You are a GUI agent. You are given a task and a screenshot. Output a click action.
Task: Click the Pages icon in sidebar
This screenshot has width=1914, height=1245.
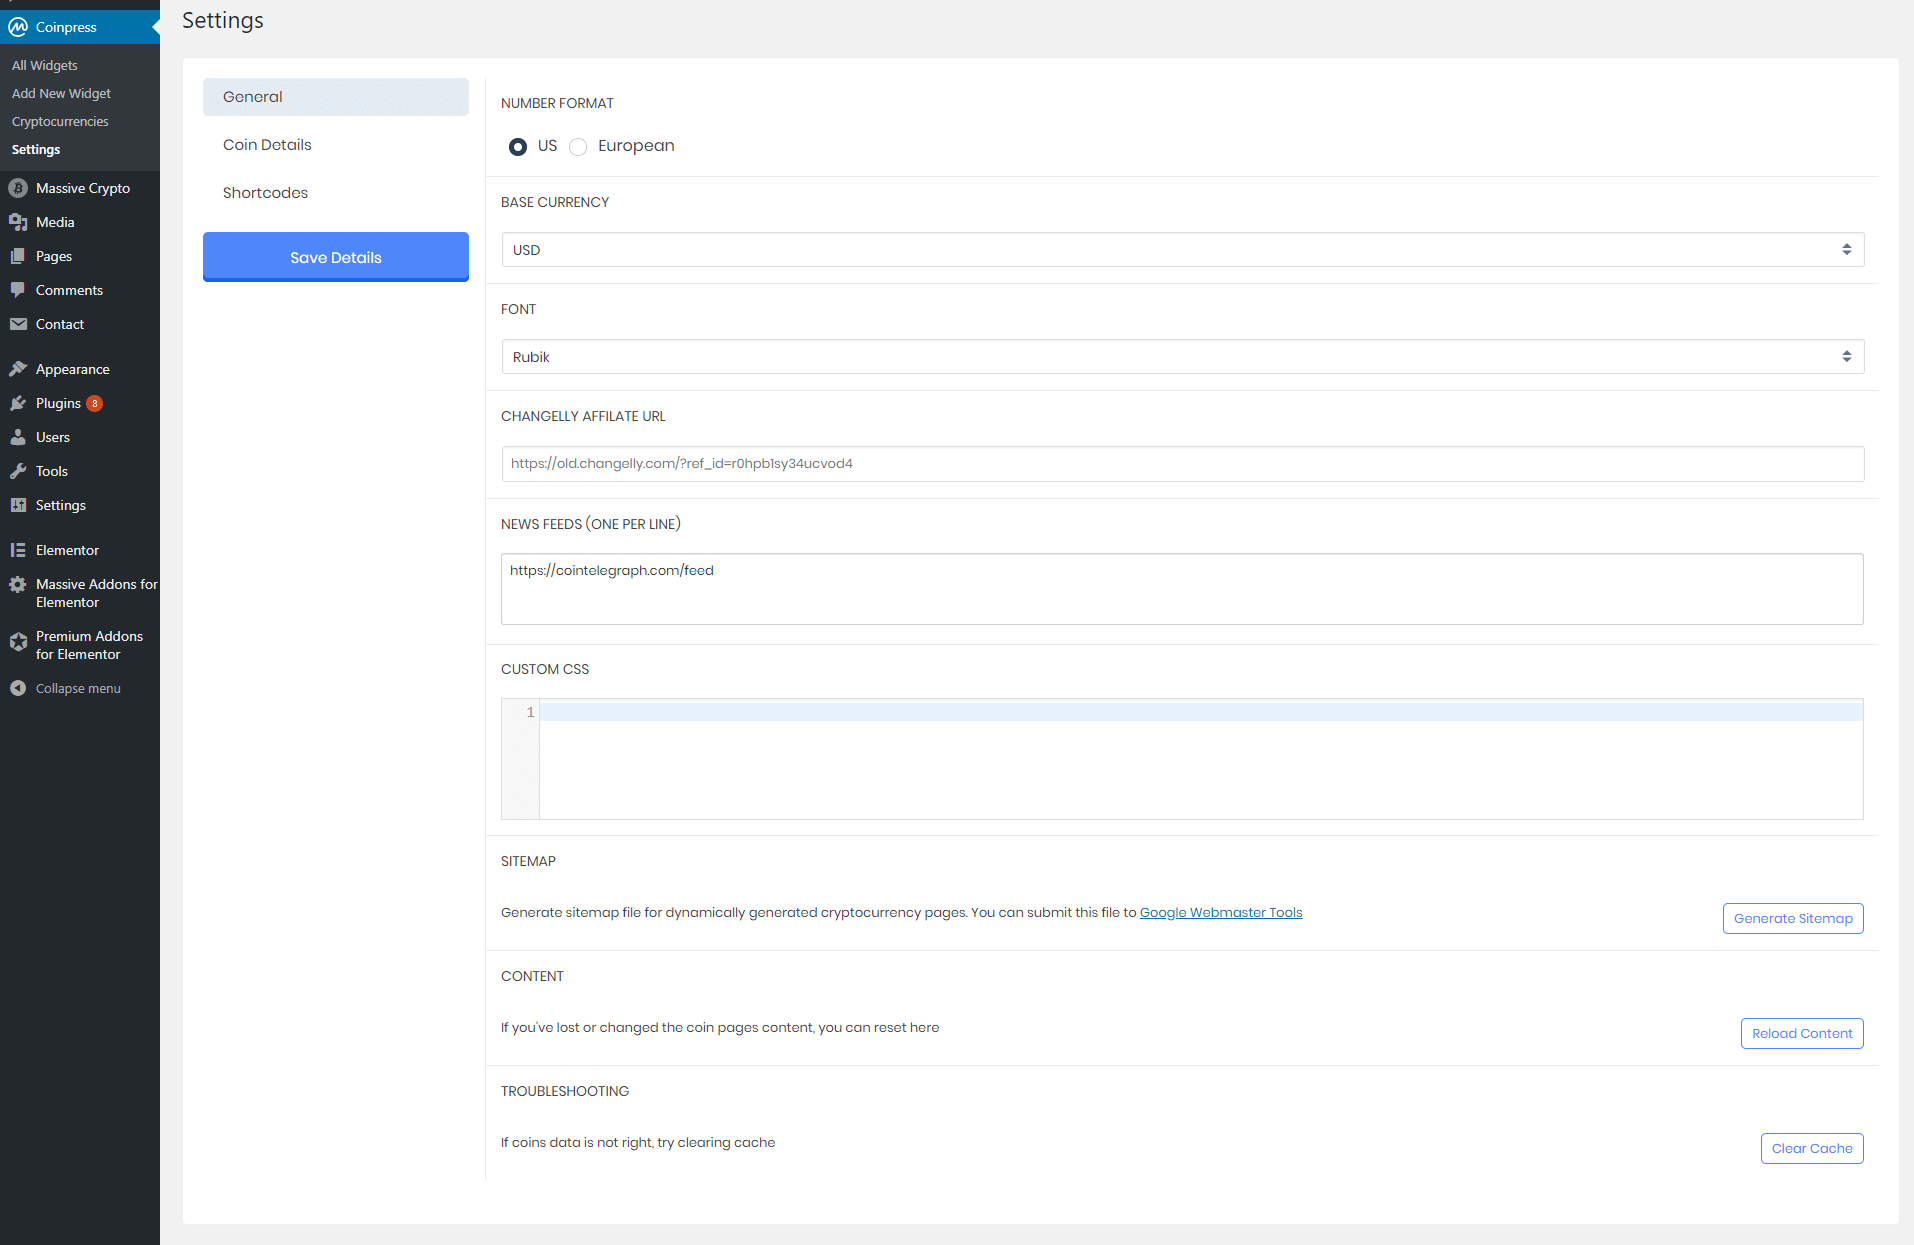18,256
